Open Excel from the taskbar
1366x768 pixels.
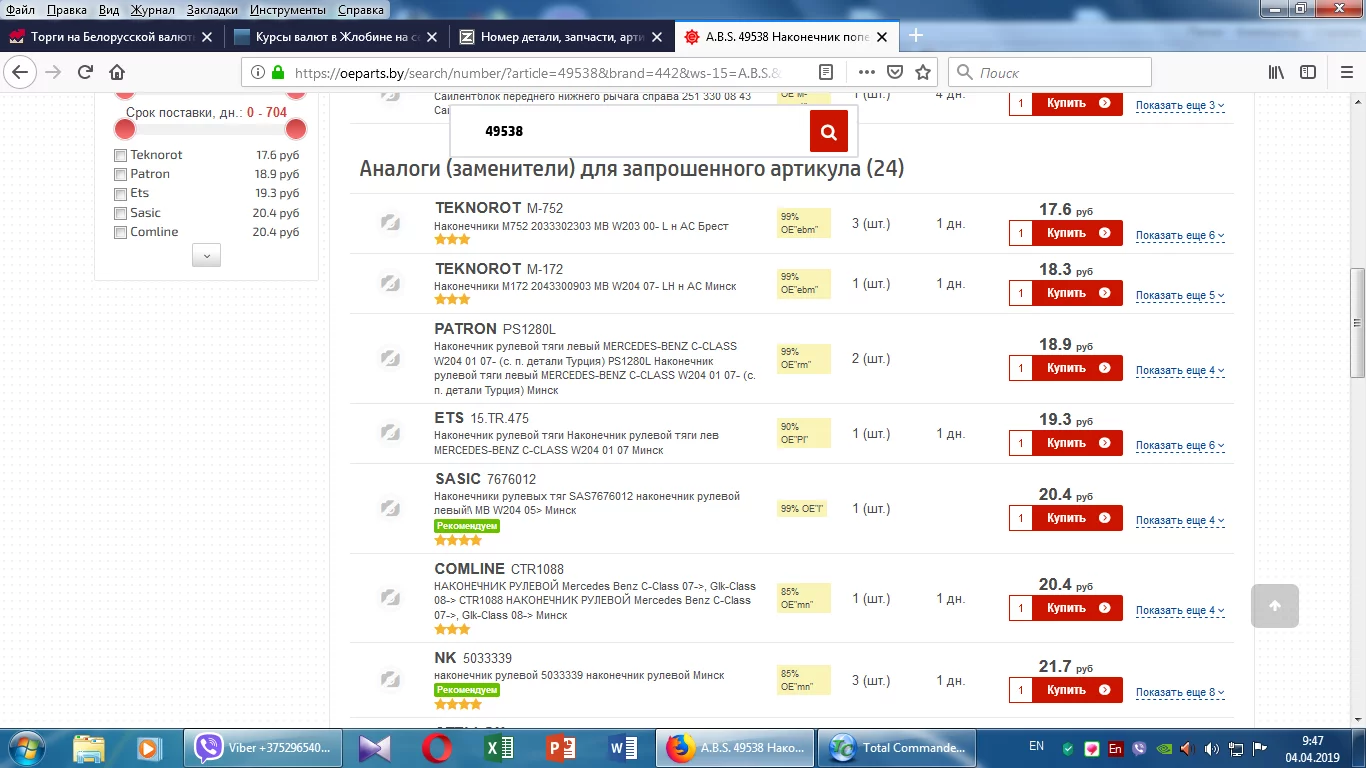pos(498,747)
